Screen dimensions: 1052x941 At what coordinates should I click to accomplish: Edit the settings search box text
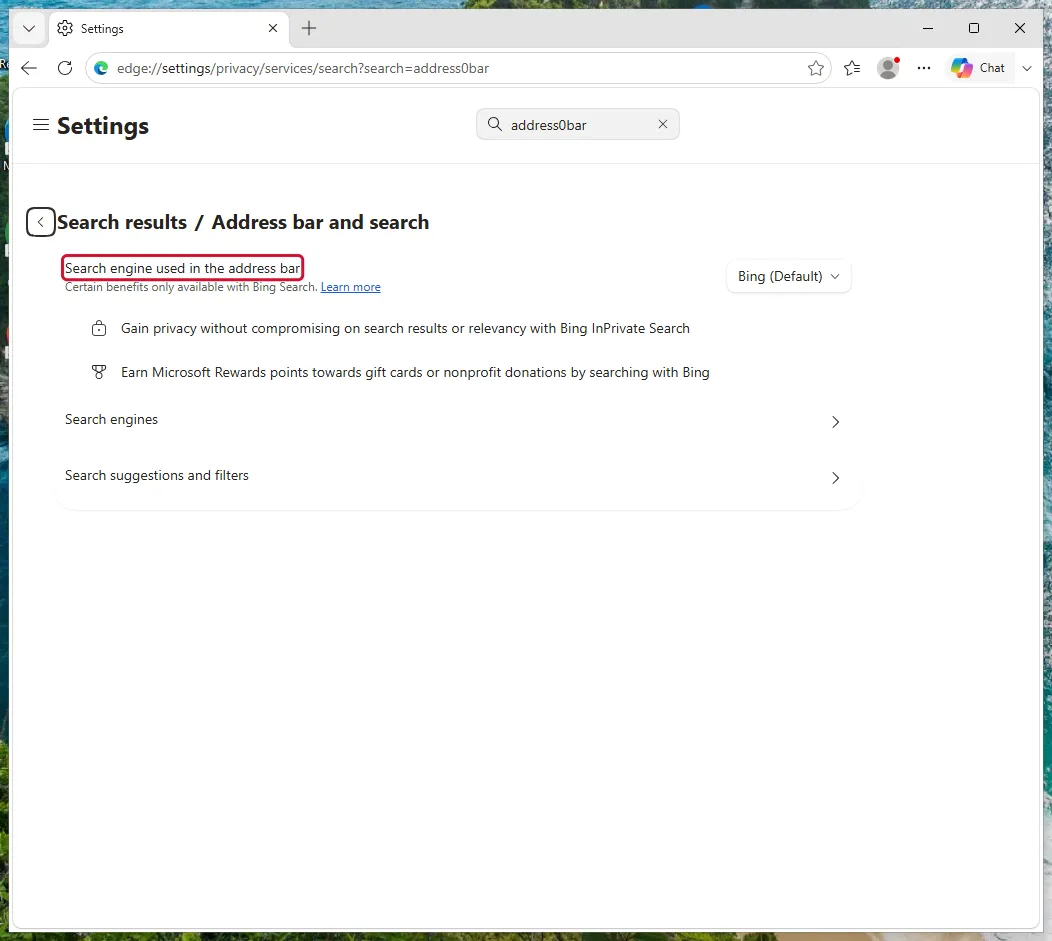tap(578, 125)
